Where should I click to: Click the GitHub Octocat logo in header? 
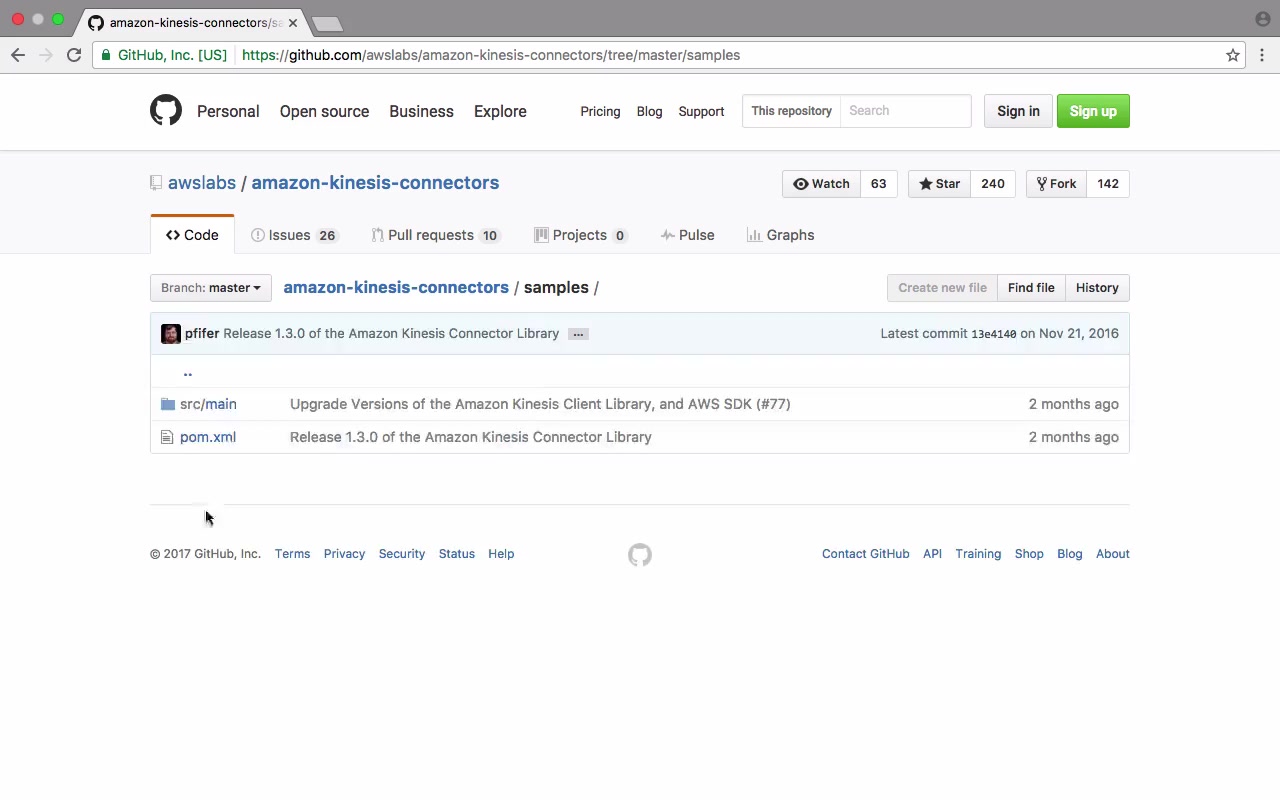click(166, 110)
